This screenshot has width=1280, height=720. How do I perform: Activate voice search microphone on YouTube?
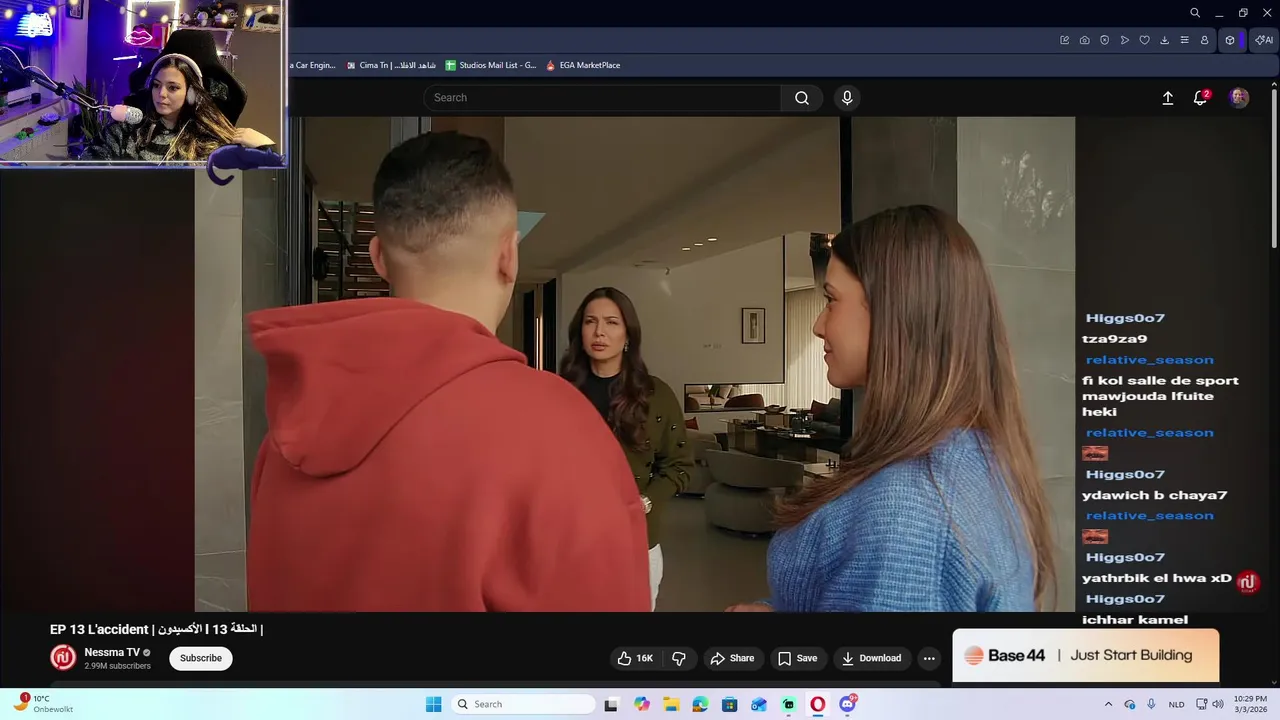[x=847, y=98]
